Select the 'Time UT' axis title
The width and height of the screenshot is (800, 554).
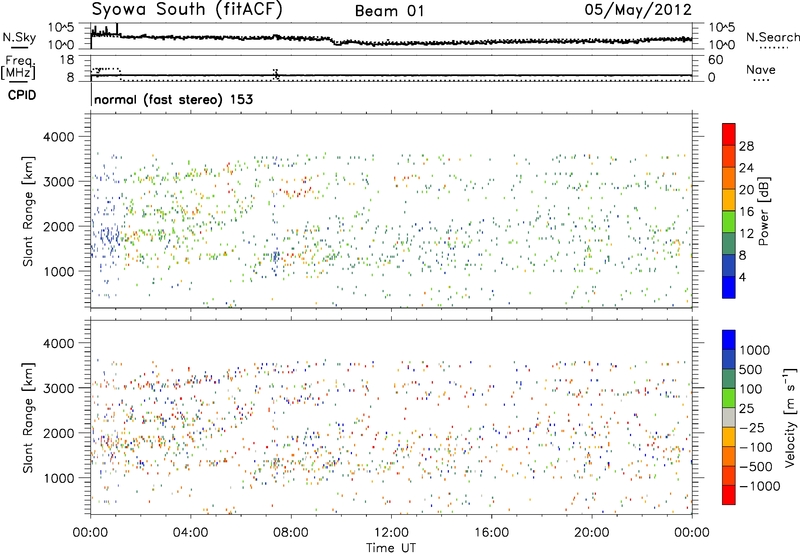[x=391, y=548]
